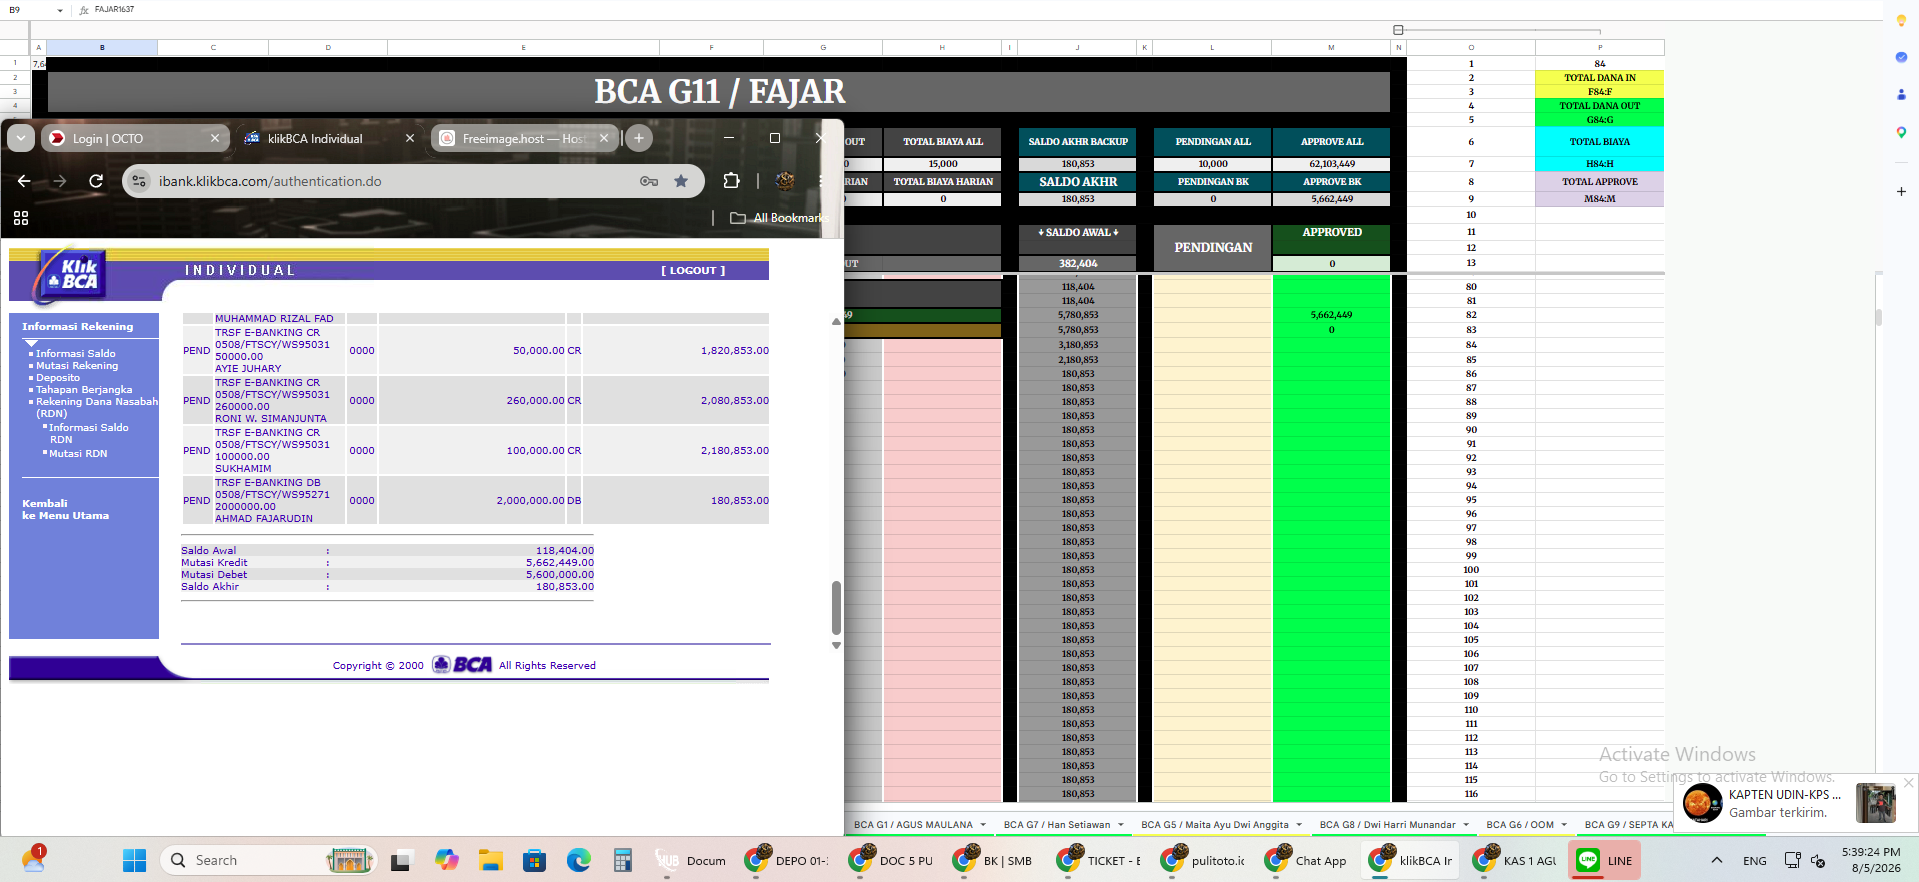Open File Explorer from the taskbar

coord(490,860)
